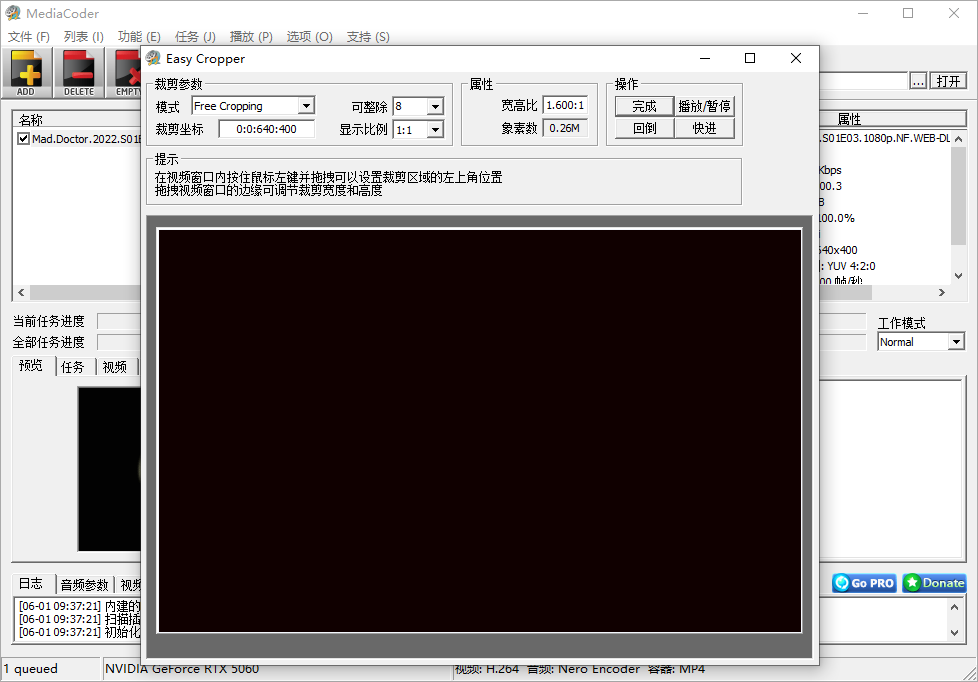Screen dimensions: 978x682
Task: Click the Go PRO button
Action: pyautogui.click(x=864, y=583)
